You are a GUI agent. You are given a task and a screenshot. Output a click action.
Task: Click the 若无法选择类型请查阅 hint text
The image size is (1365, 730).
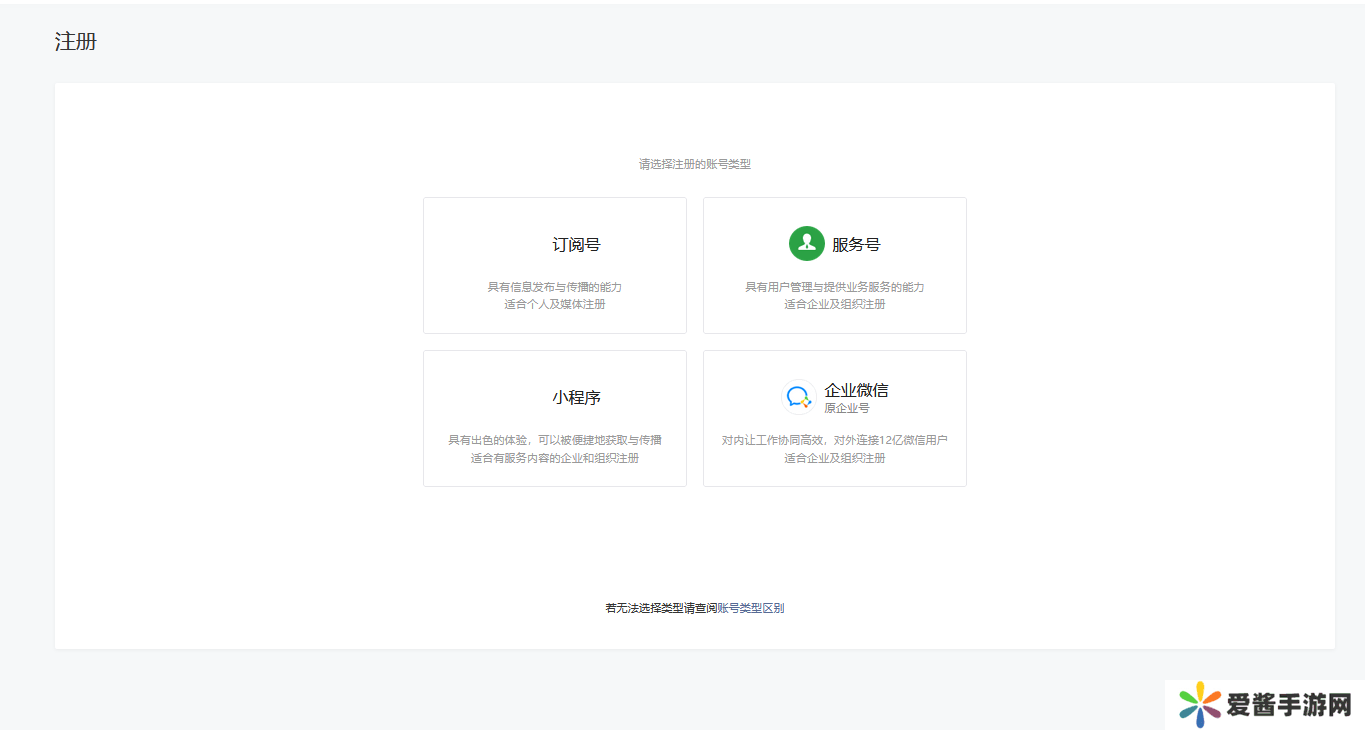tap(660, 608)
